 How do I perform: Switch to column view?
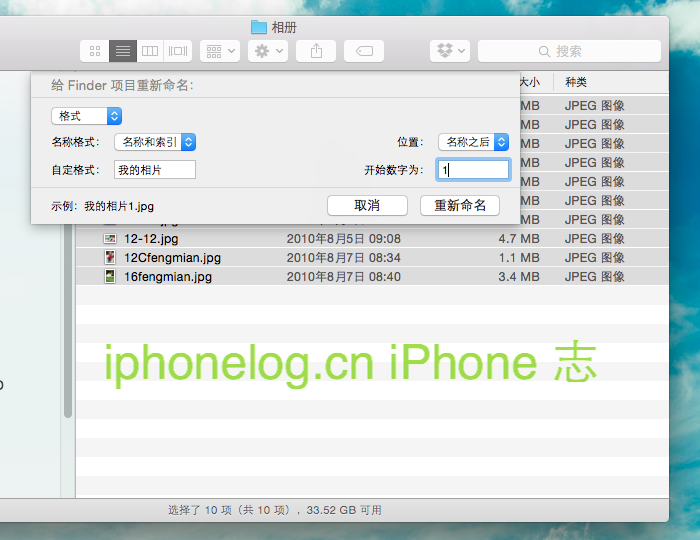[x=150, y=51]
